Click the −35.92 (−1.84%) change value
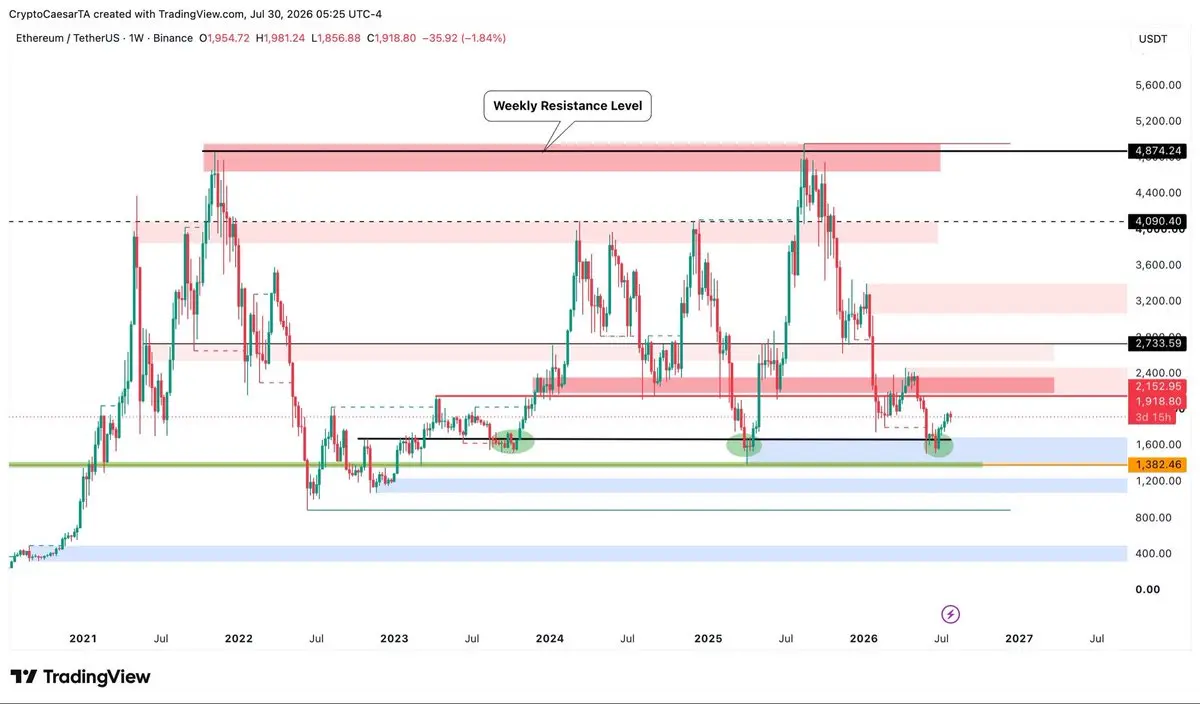Viewport: 1200px width, 704px height. [464, 38]
